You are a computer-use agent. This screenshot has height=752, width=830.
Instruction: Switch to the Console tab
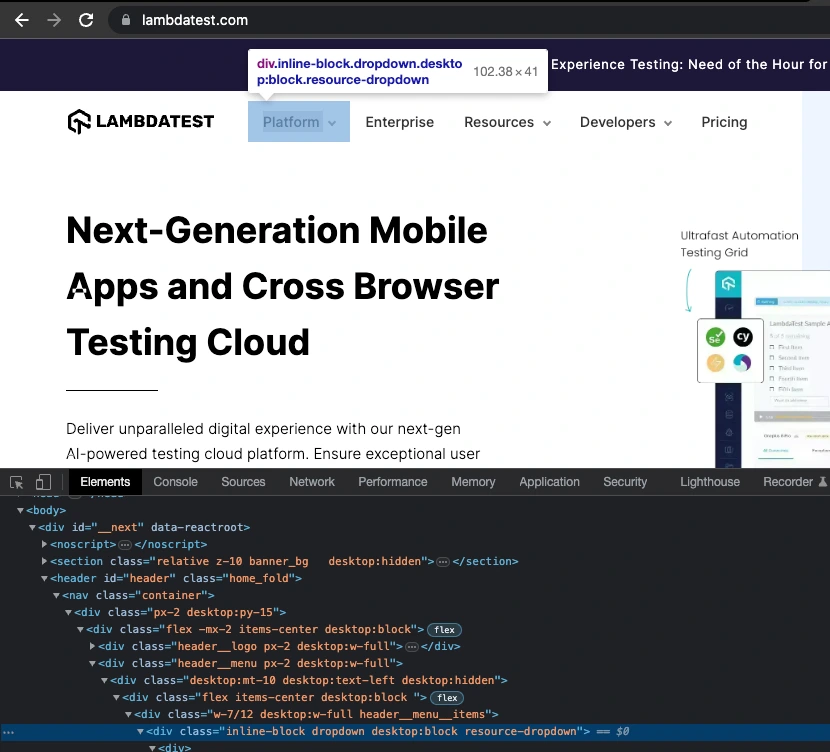pos(175,482)
